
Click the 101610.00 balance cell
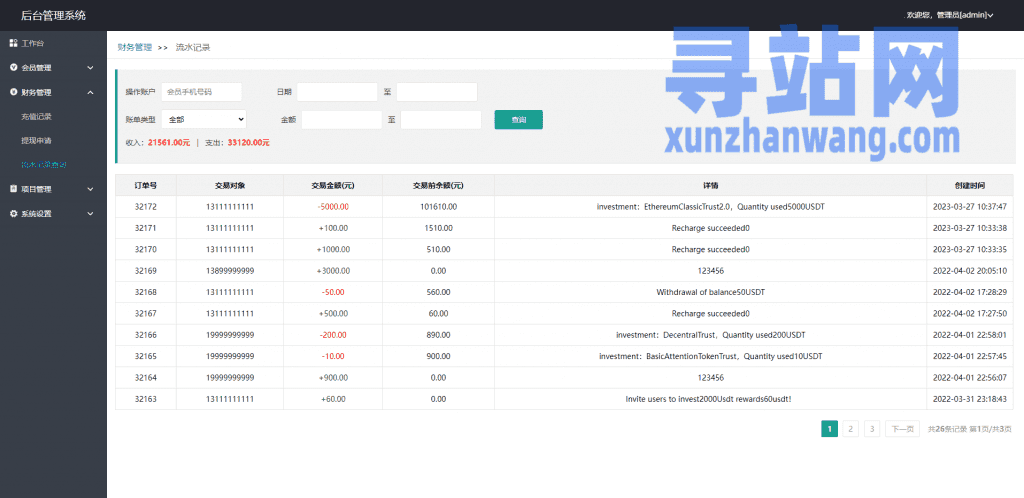(x=438, y=207)
